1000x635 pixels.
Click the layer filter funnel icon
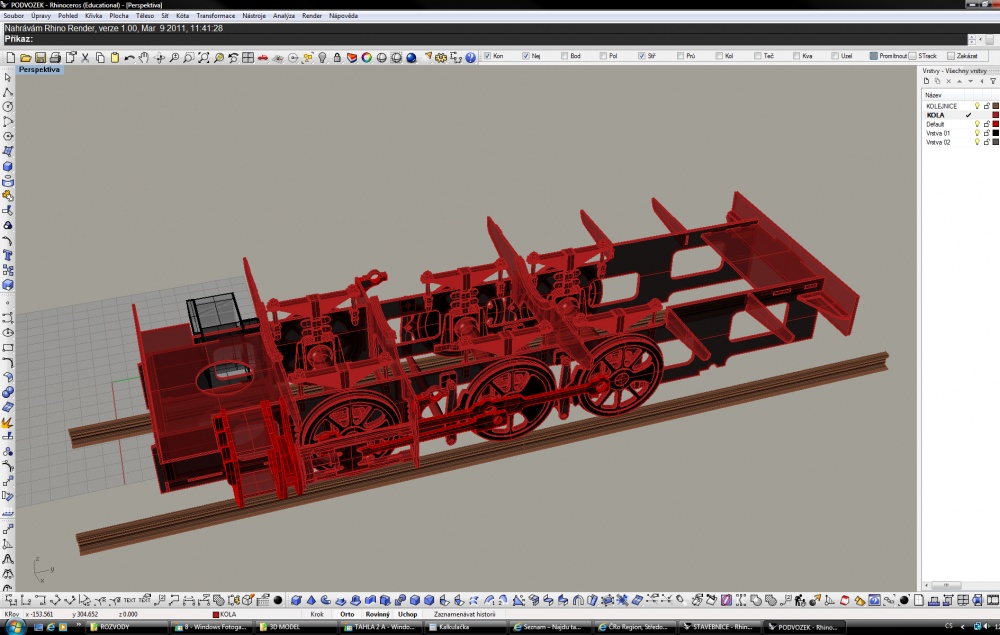point(992,81)
